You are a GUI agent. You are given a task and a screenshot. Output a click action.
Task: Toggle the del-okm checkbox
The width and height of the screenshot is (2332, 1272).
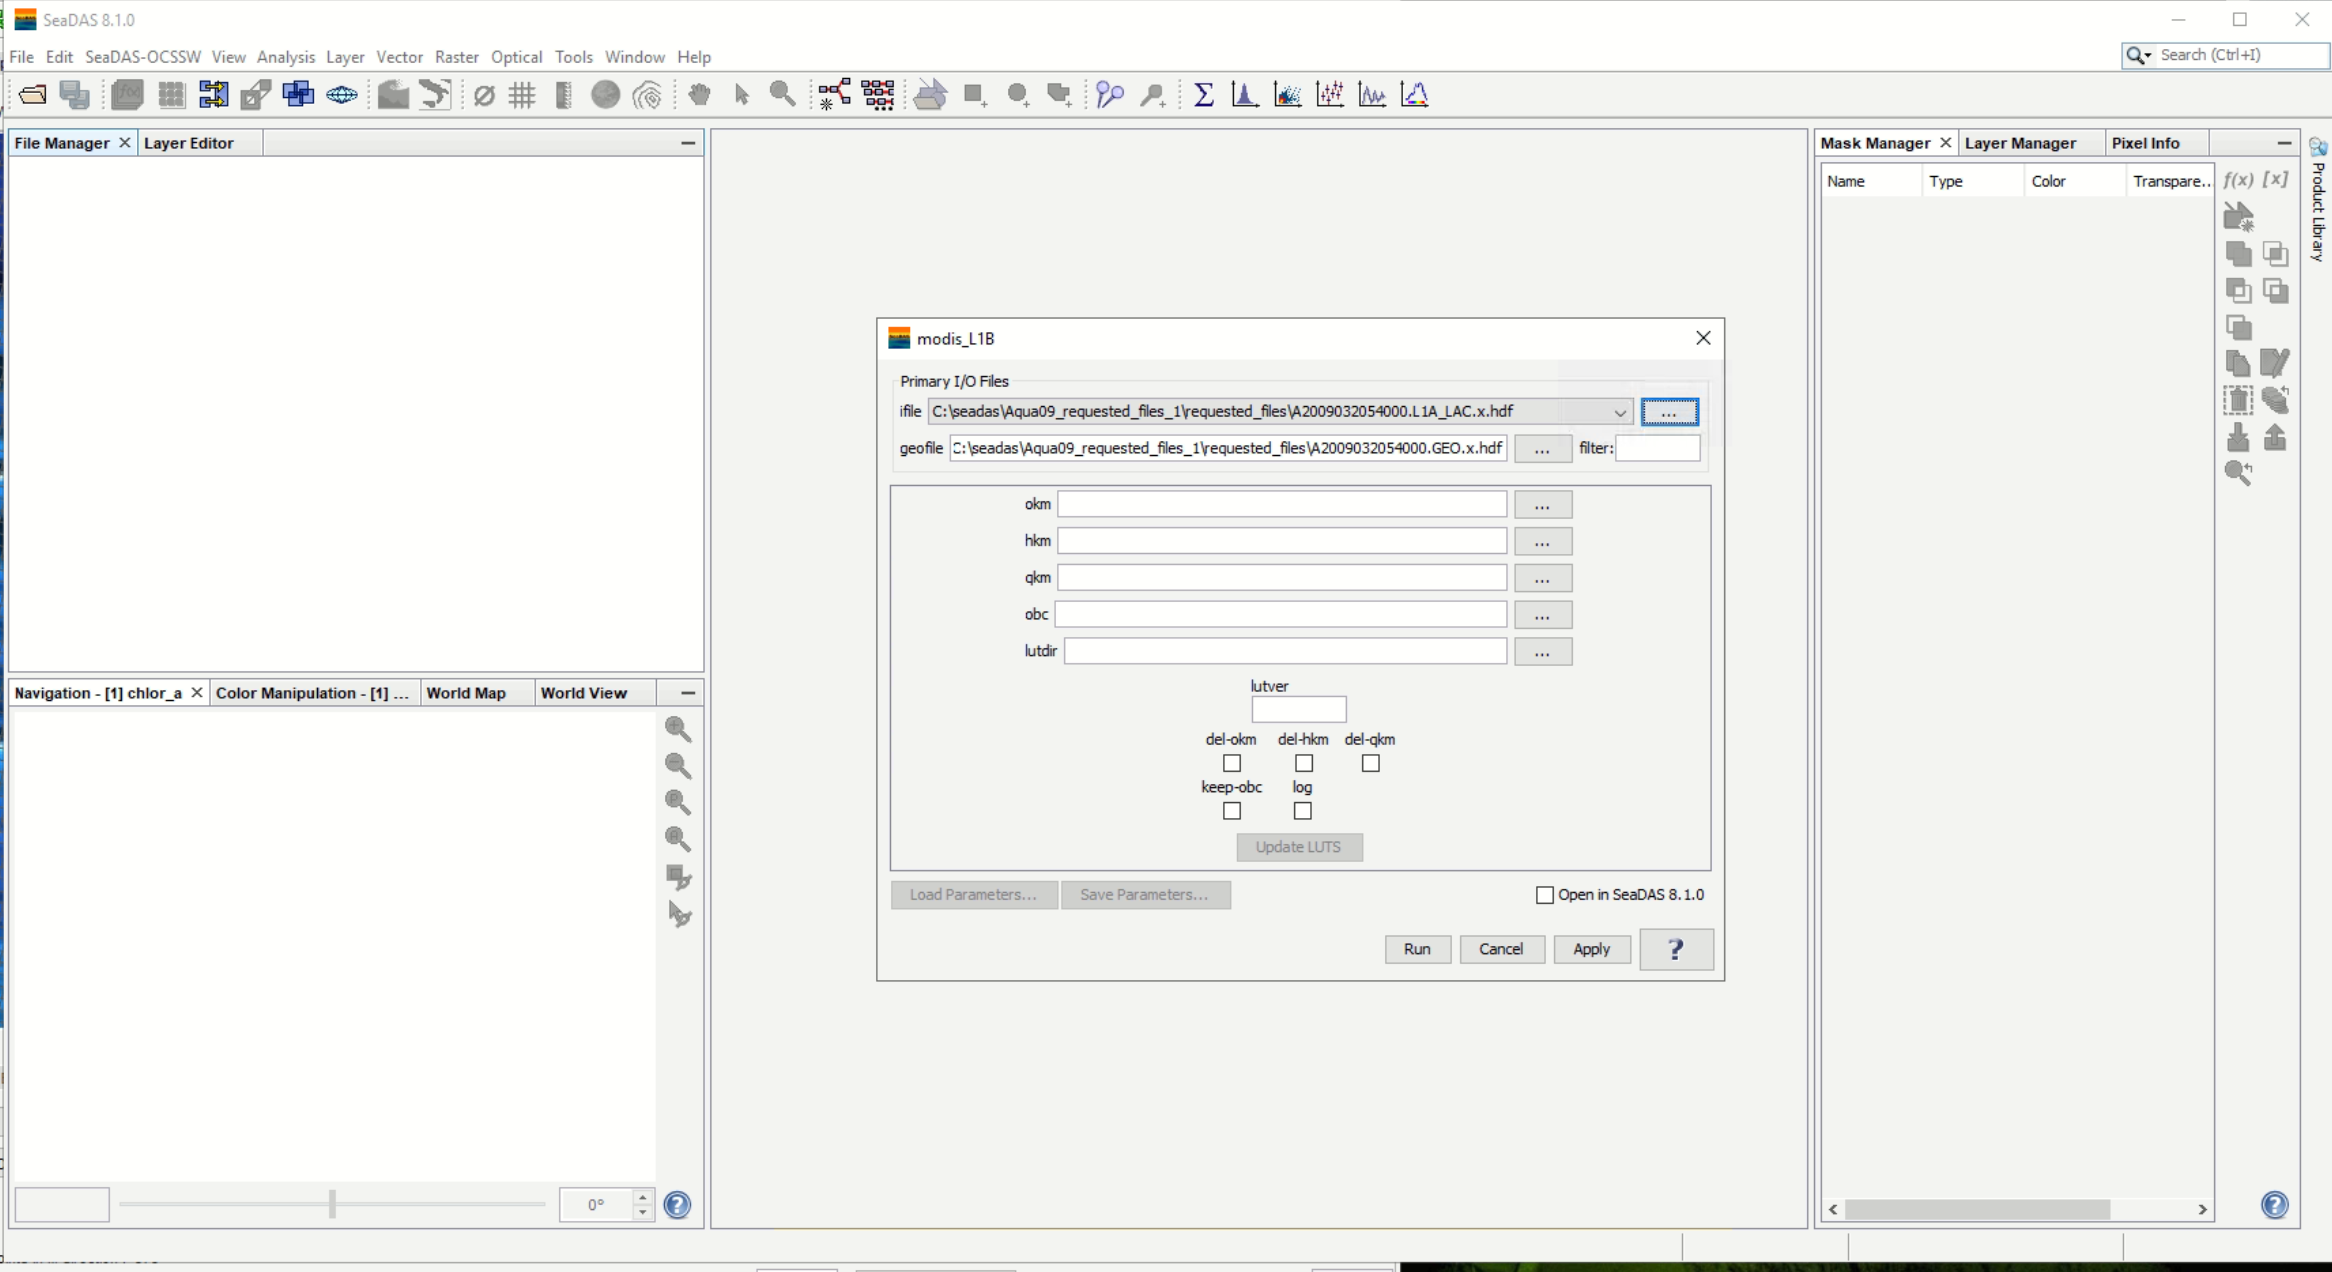(x=1231, y=763)
